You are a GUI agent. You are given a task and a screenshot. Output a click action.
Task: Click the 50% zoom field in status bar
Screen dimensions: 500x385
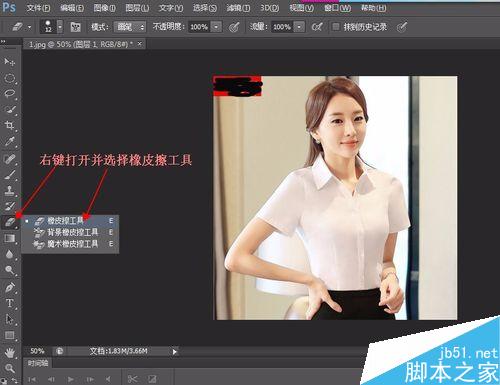(x=37, y=351)
